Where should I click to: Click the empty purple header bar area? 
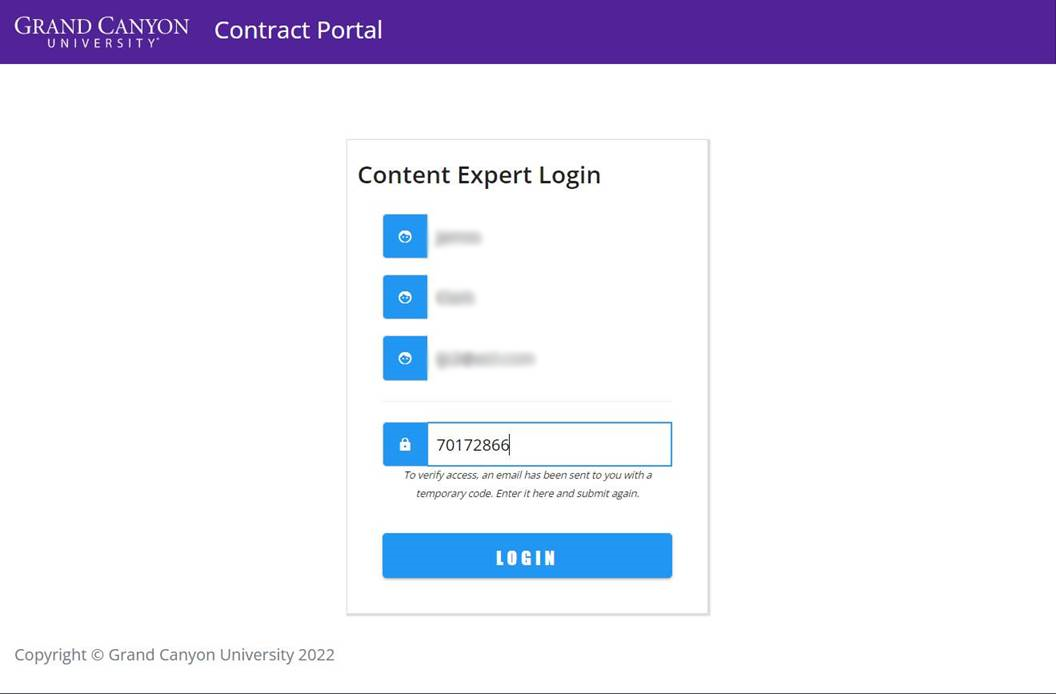point(714,32)
